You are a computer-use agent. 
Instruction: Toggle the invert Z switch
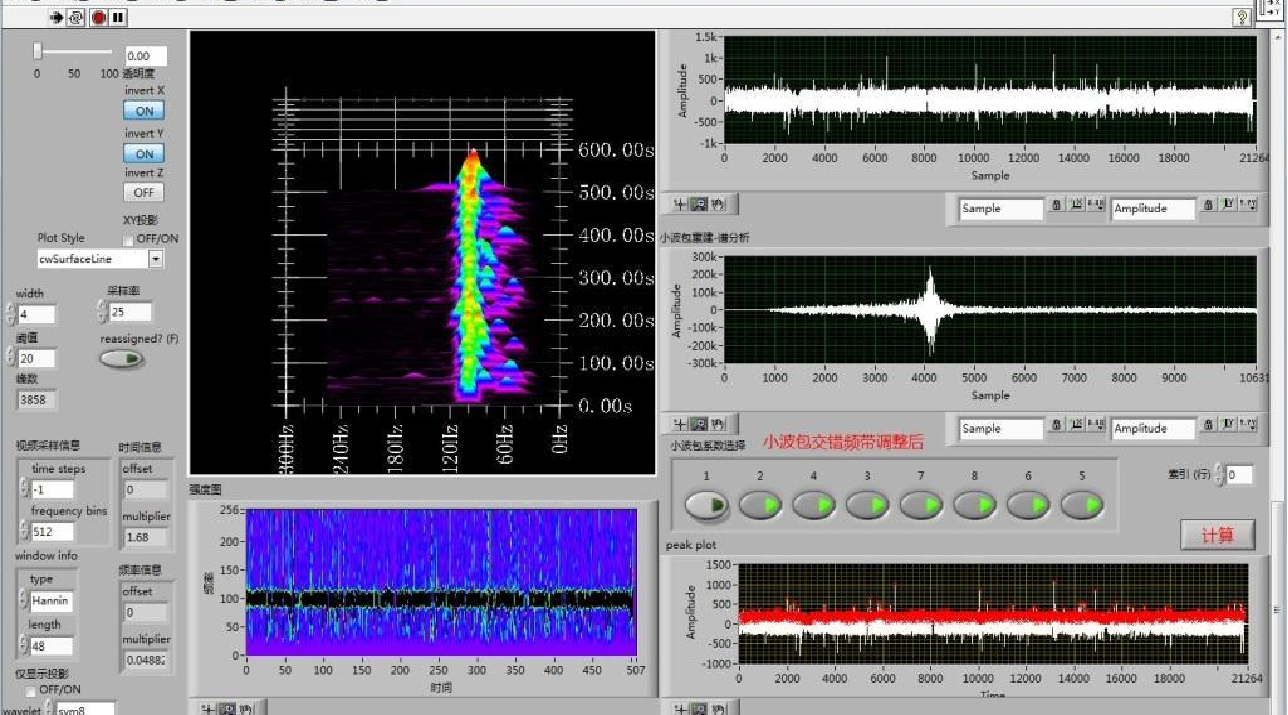point(144,192)
